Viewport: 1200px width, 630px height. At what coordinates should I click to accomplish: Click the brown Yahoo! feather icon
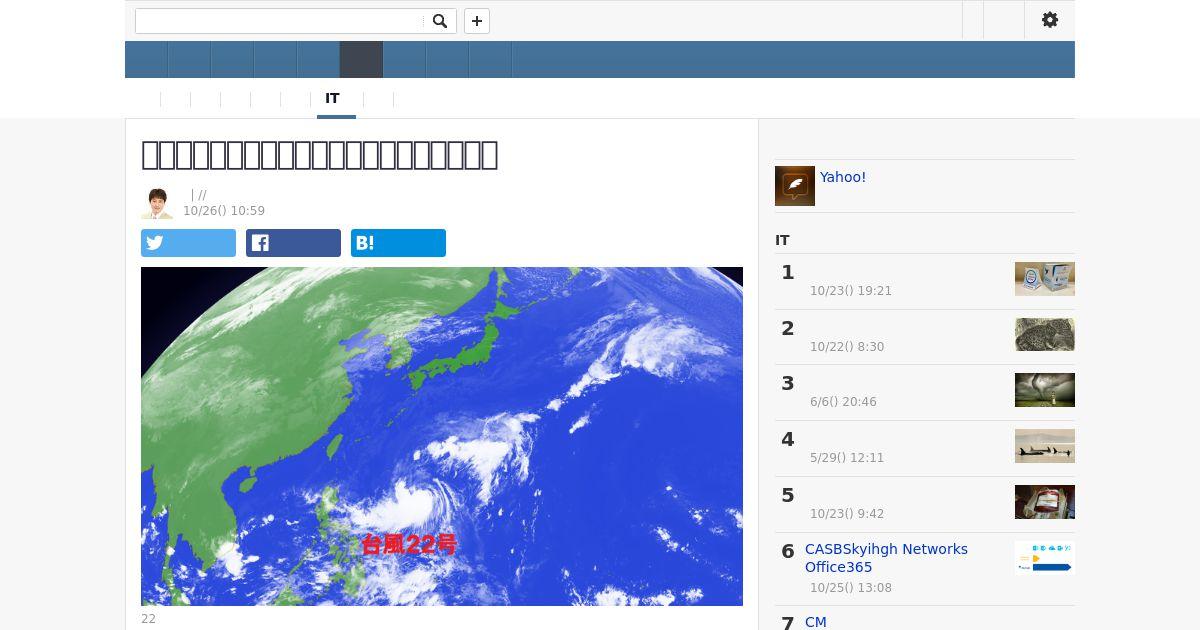(795, 186)
